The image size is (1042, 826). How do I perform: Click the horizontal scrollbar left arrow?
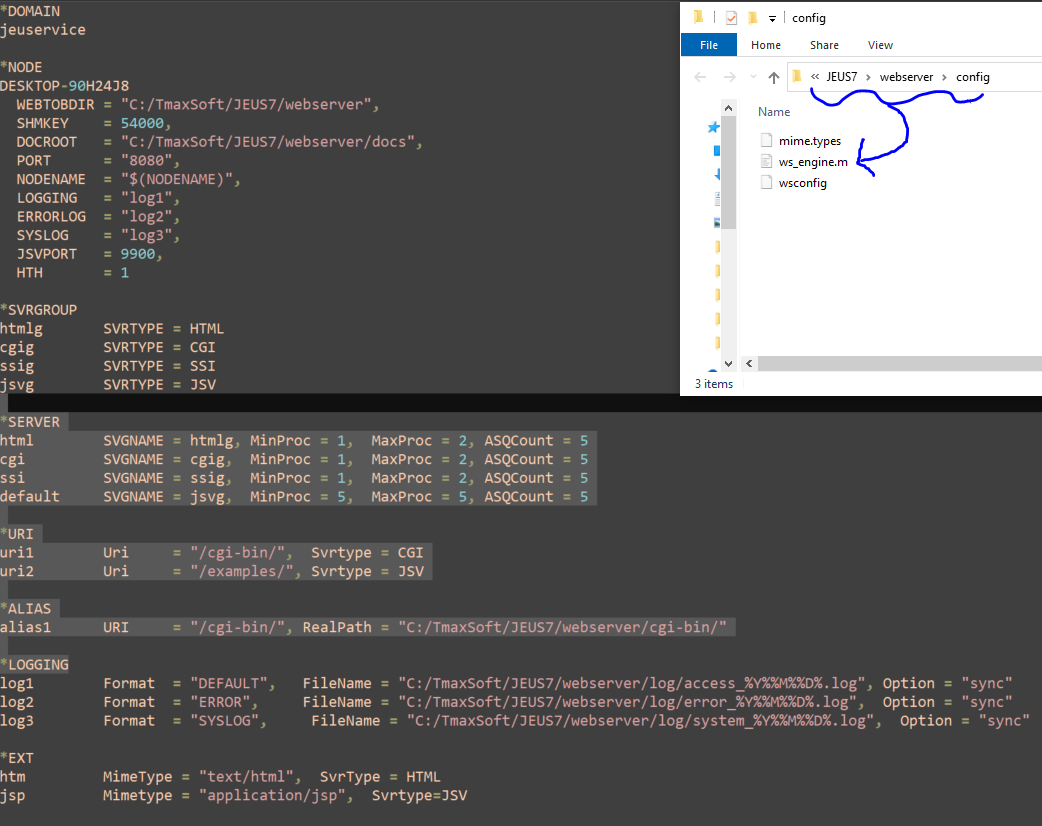point(749,363)
